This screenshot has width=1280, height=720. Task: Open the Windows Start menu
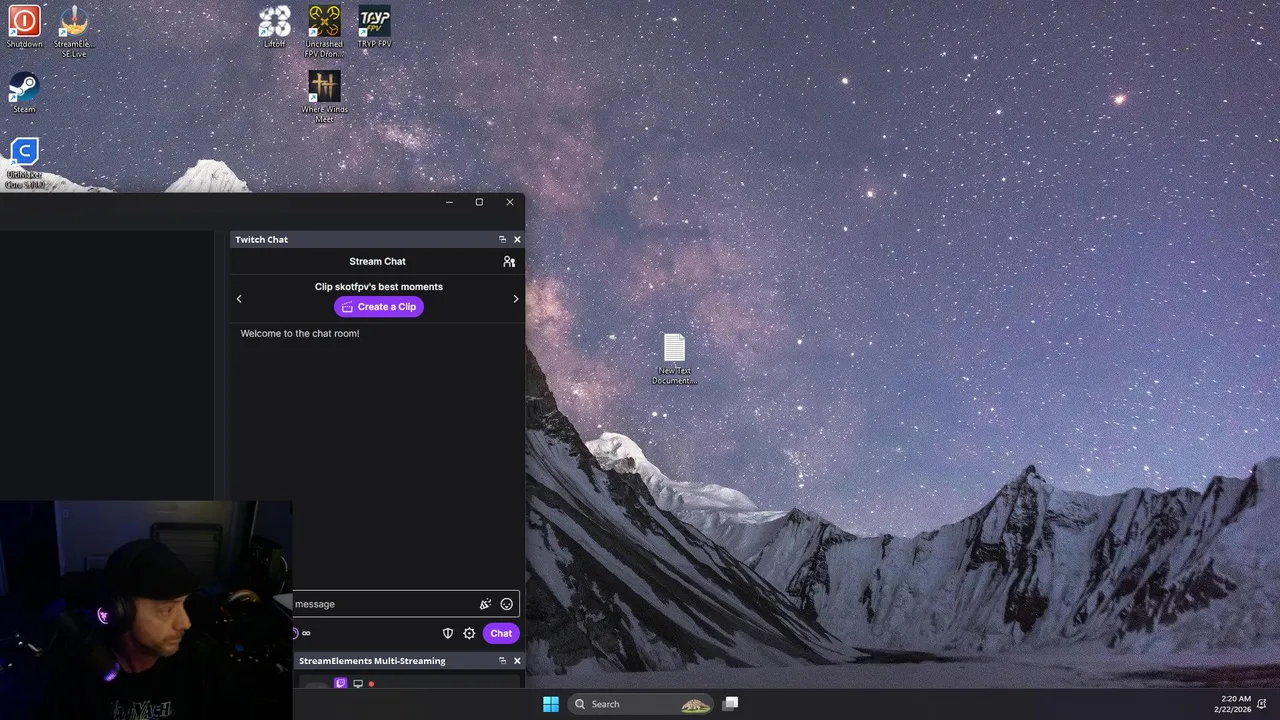(551, 704)
